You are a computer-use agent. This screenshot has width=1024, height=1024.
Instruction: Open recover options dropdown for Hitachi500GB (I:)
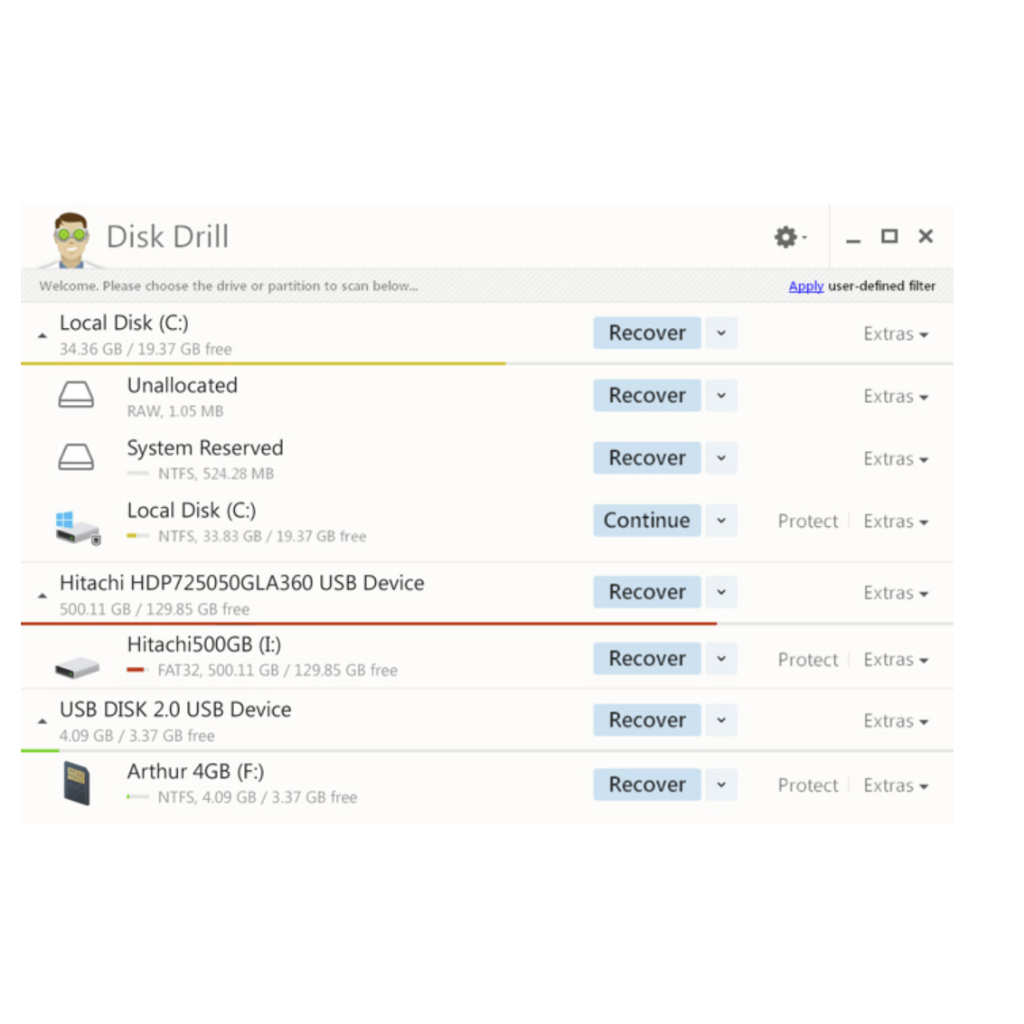pyautogui.click(x=721, y=659)
